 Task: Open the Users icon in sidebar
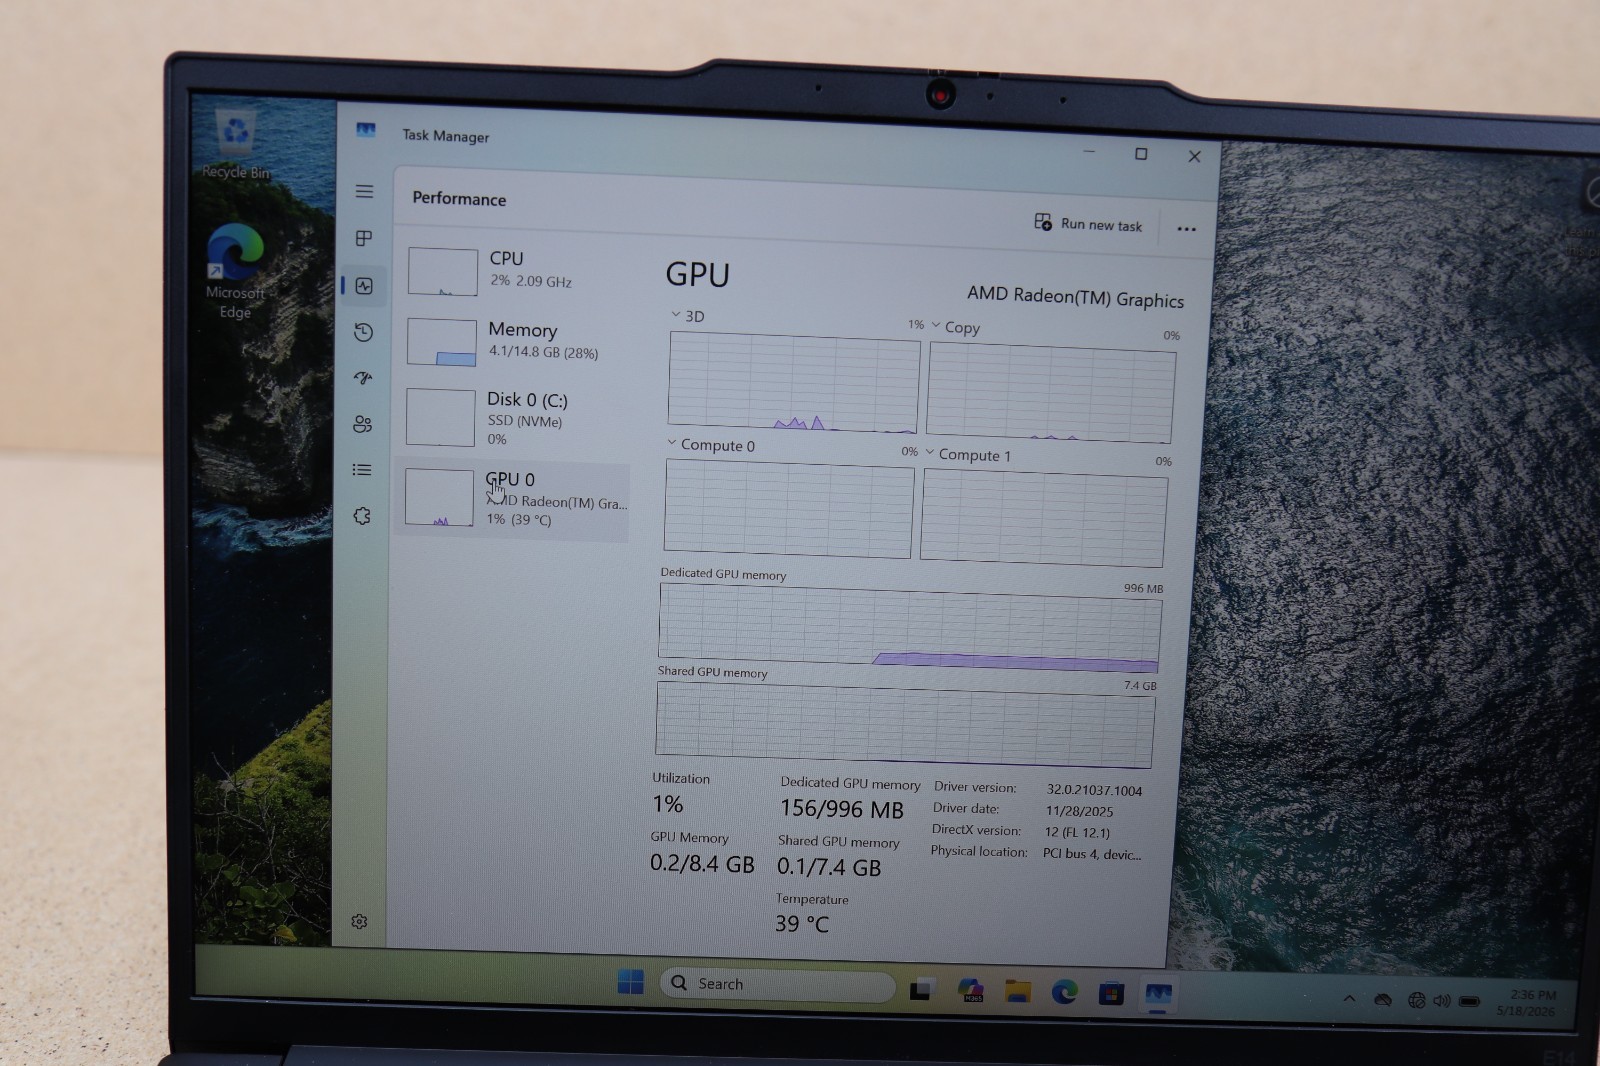(363, 424)
